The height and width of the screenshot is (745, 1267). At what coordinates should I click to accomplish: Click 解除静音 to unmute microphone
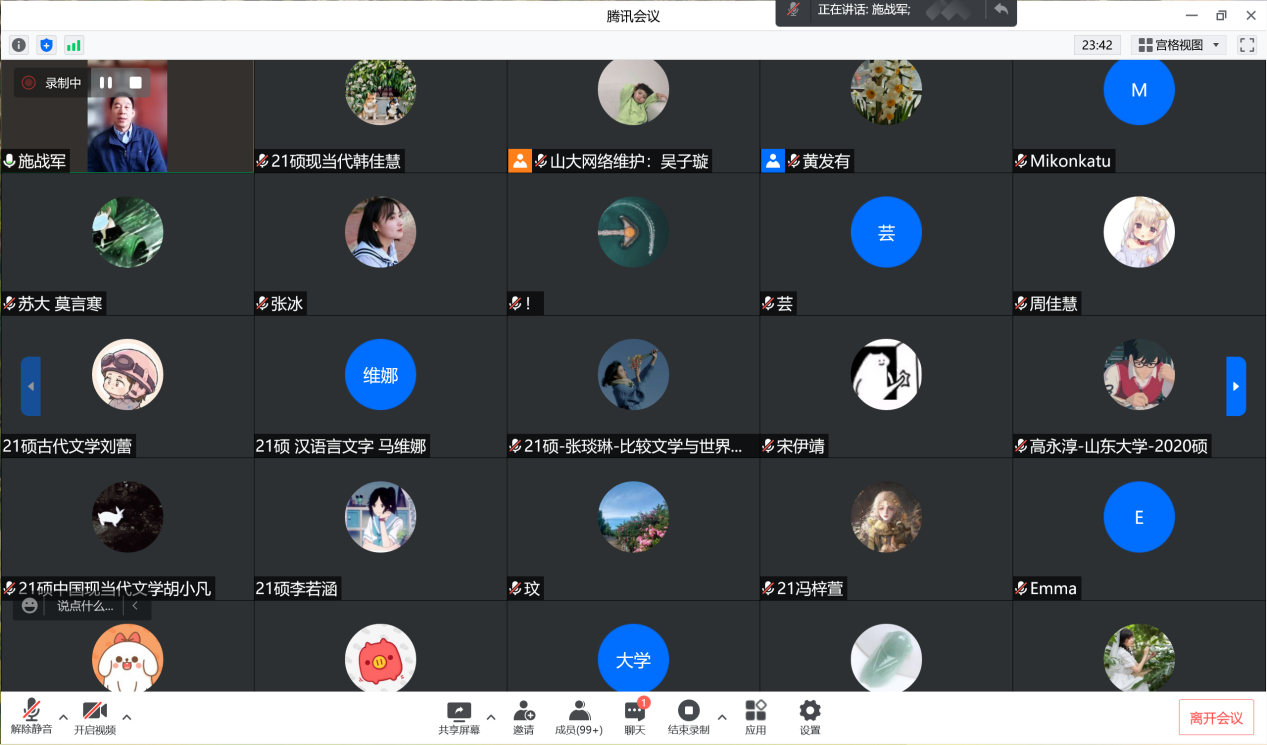pos(32,717)
